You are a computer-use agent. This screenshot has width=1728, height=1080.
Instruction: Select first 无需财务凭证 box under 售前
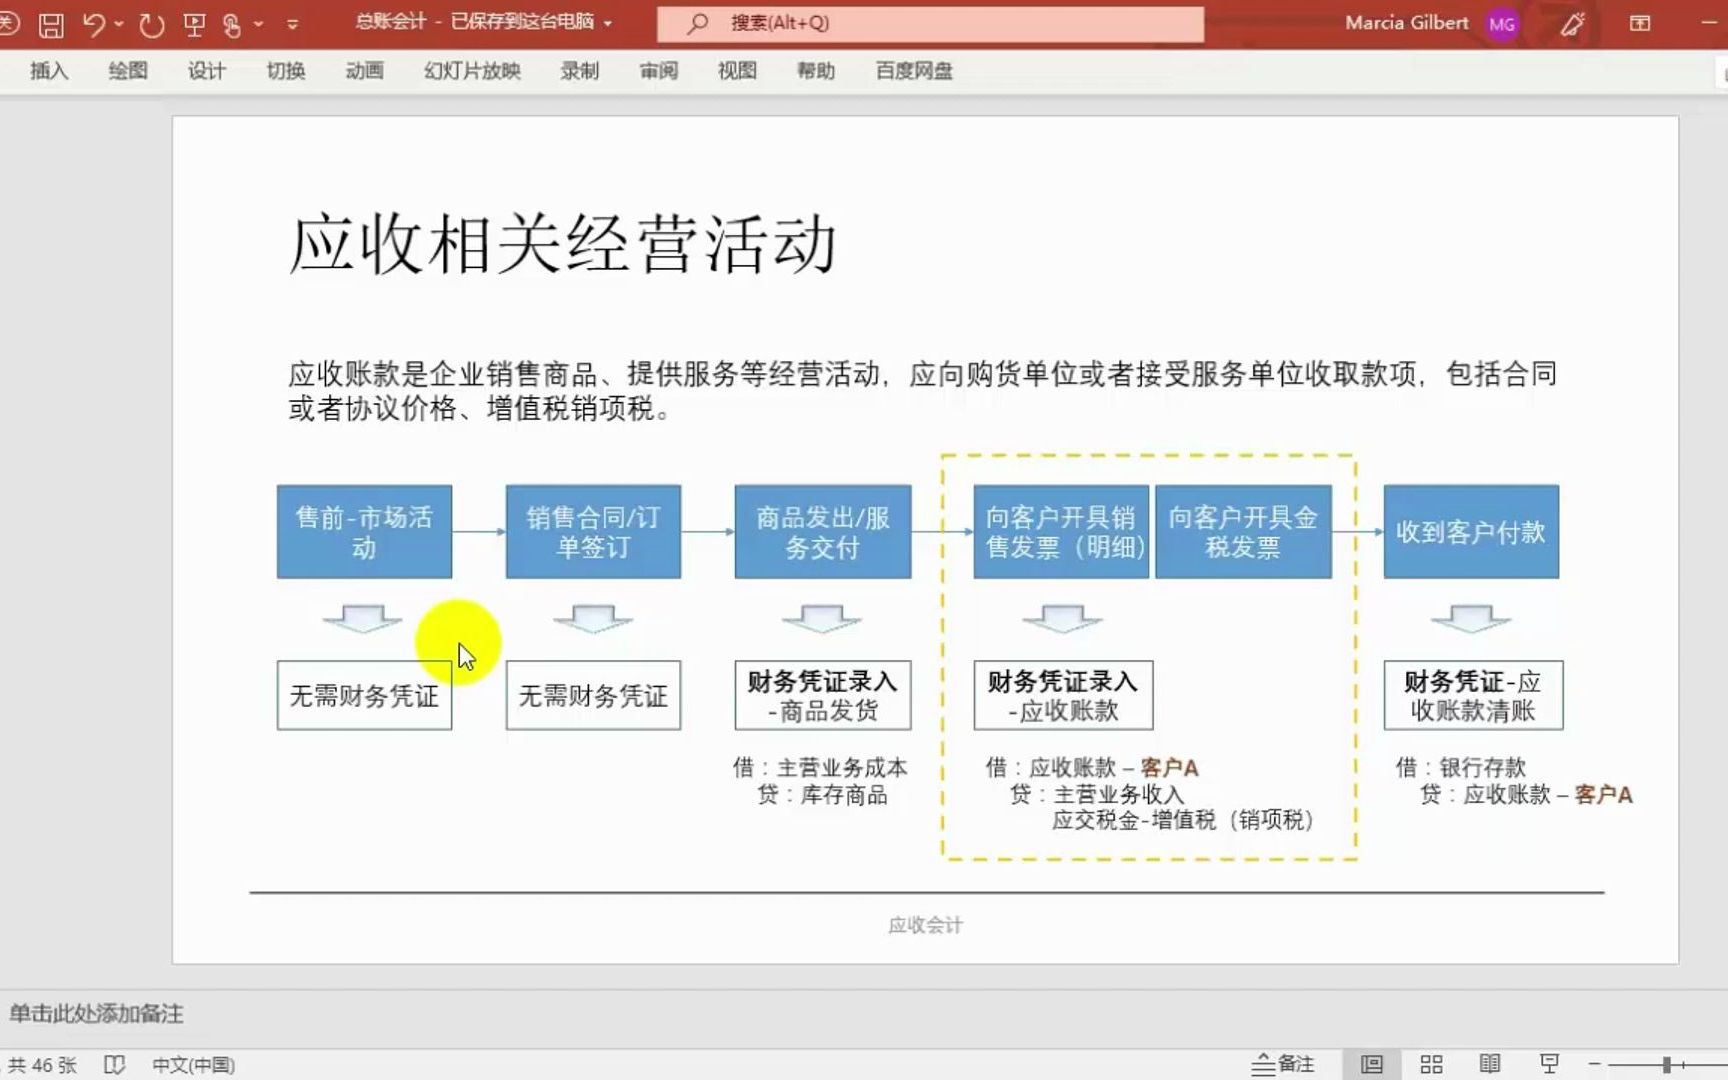[x=364, y=695]
